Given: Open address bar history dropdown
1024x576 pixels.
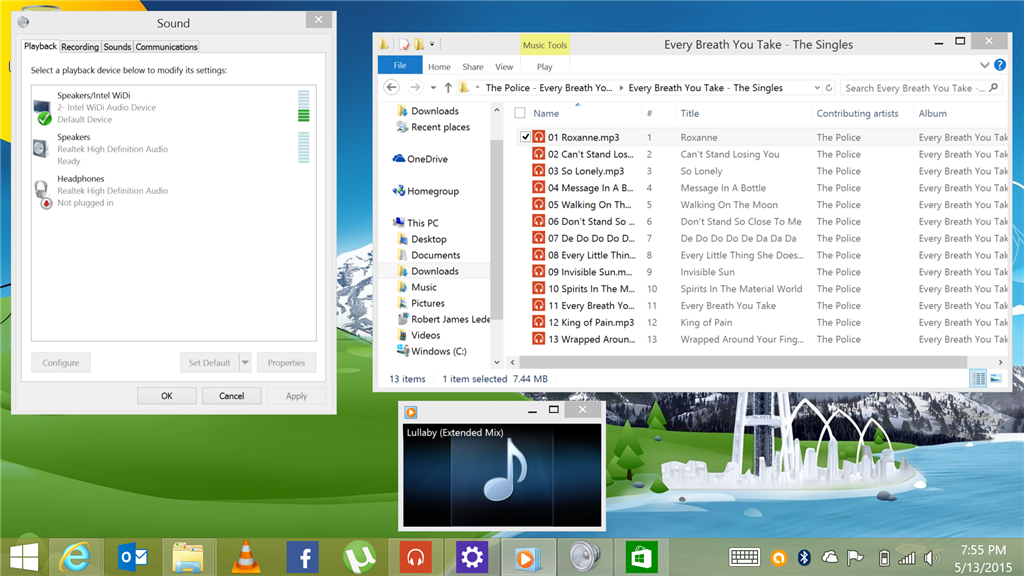Looking at the screenshot, I should [x=817, y=88].
